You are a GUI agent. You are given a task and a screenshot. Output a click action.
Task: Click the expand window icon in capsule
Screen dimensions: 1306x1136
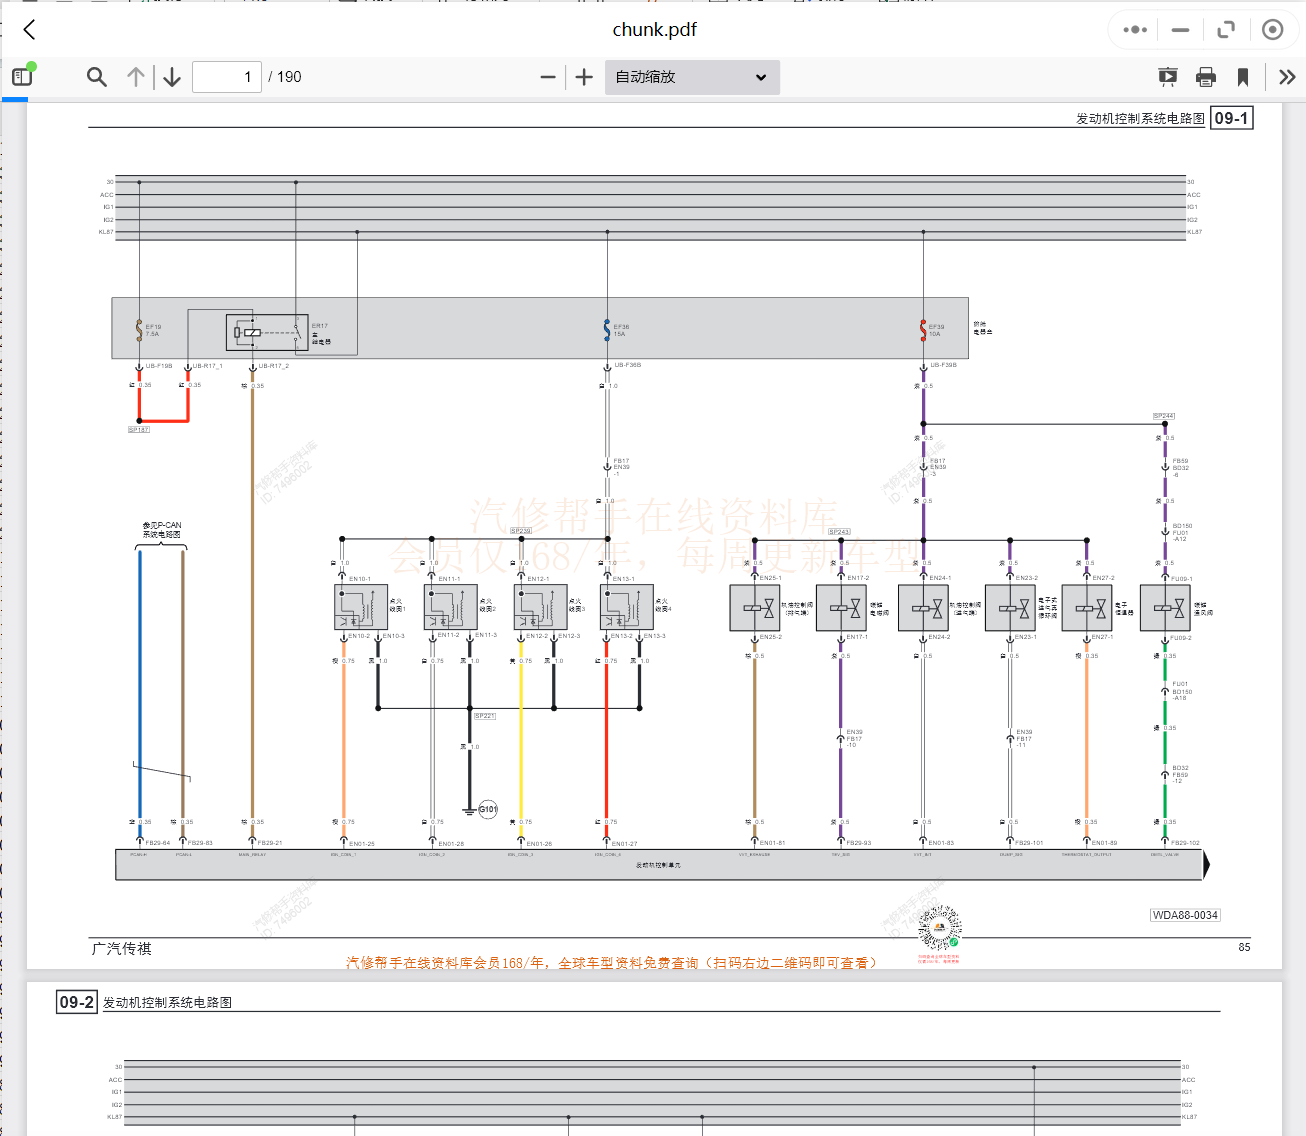click(1226, 30)
